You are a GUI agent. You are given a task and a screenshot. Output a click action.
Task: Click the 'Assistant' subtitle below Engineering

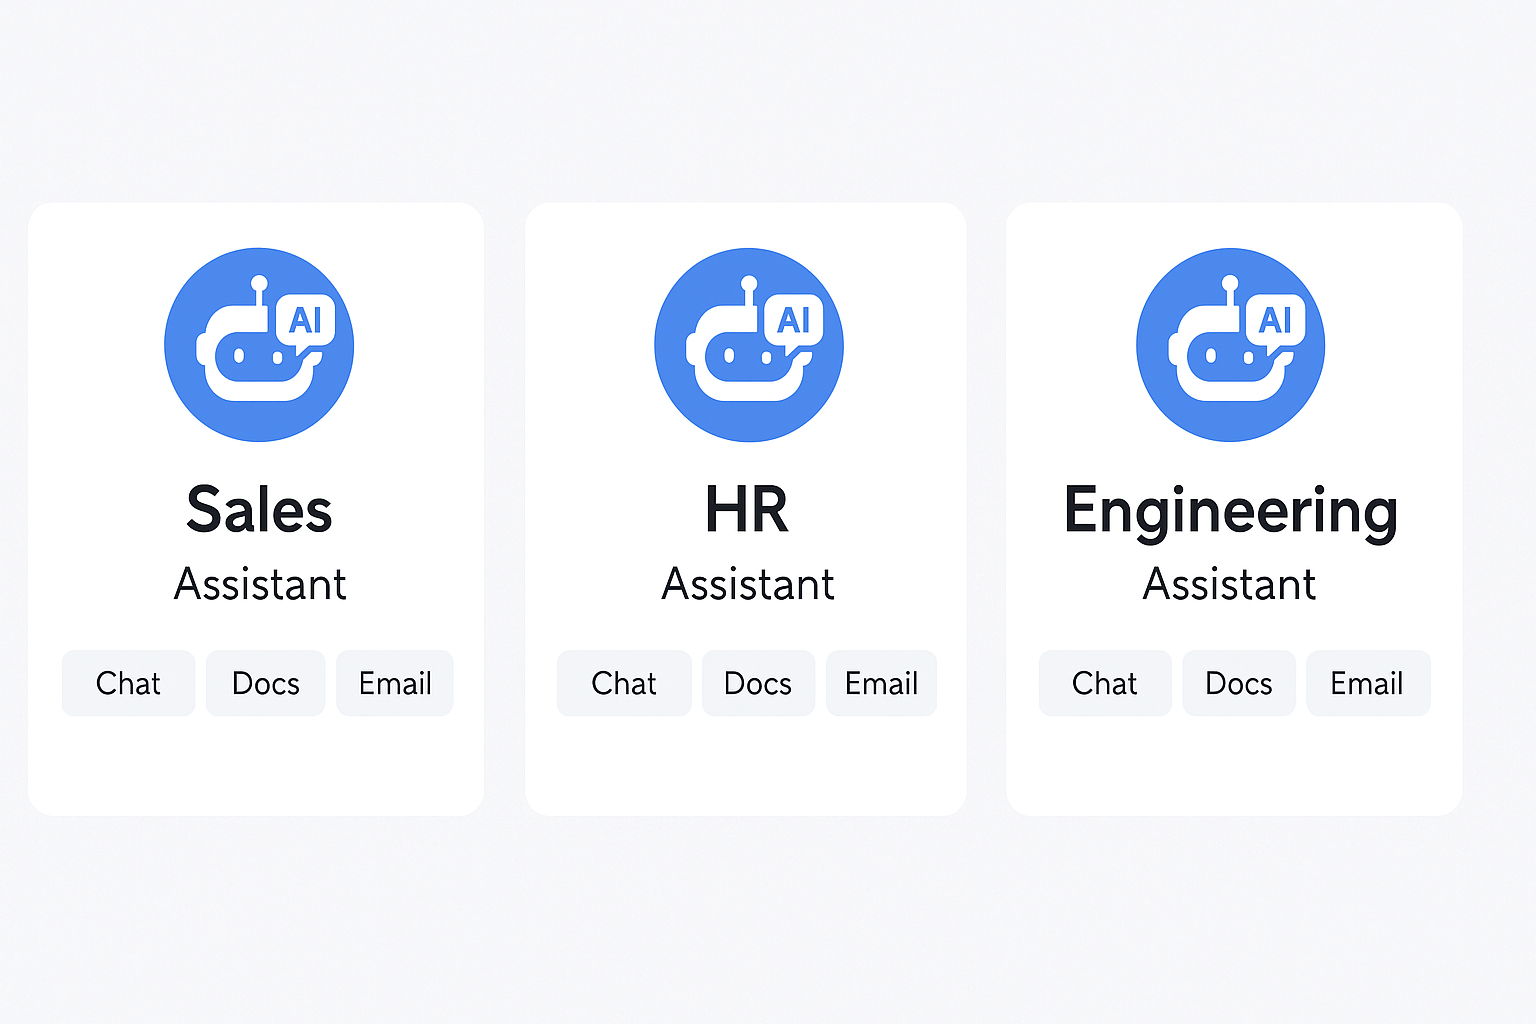1230,584
